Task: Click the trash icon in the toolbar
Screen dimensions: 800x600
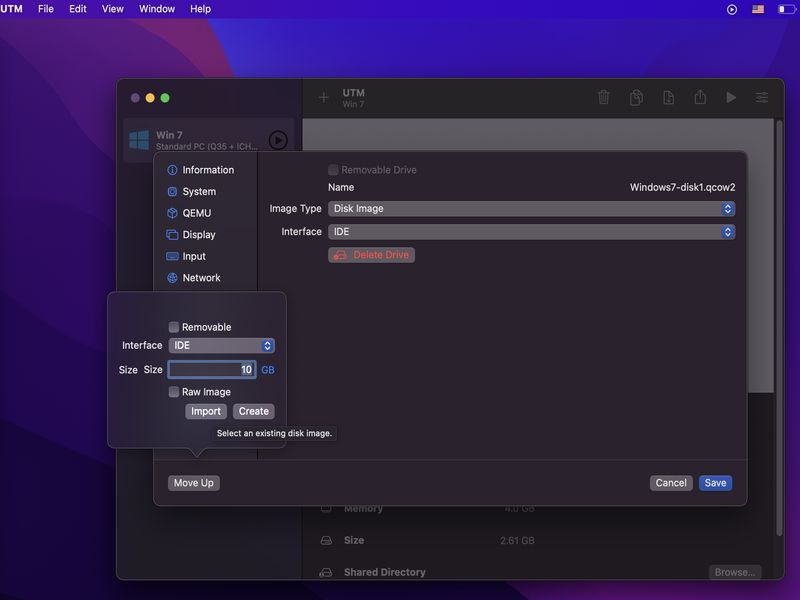Action: pyautogui.click(x=603, y=97)
